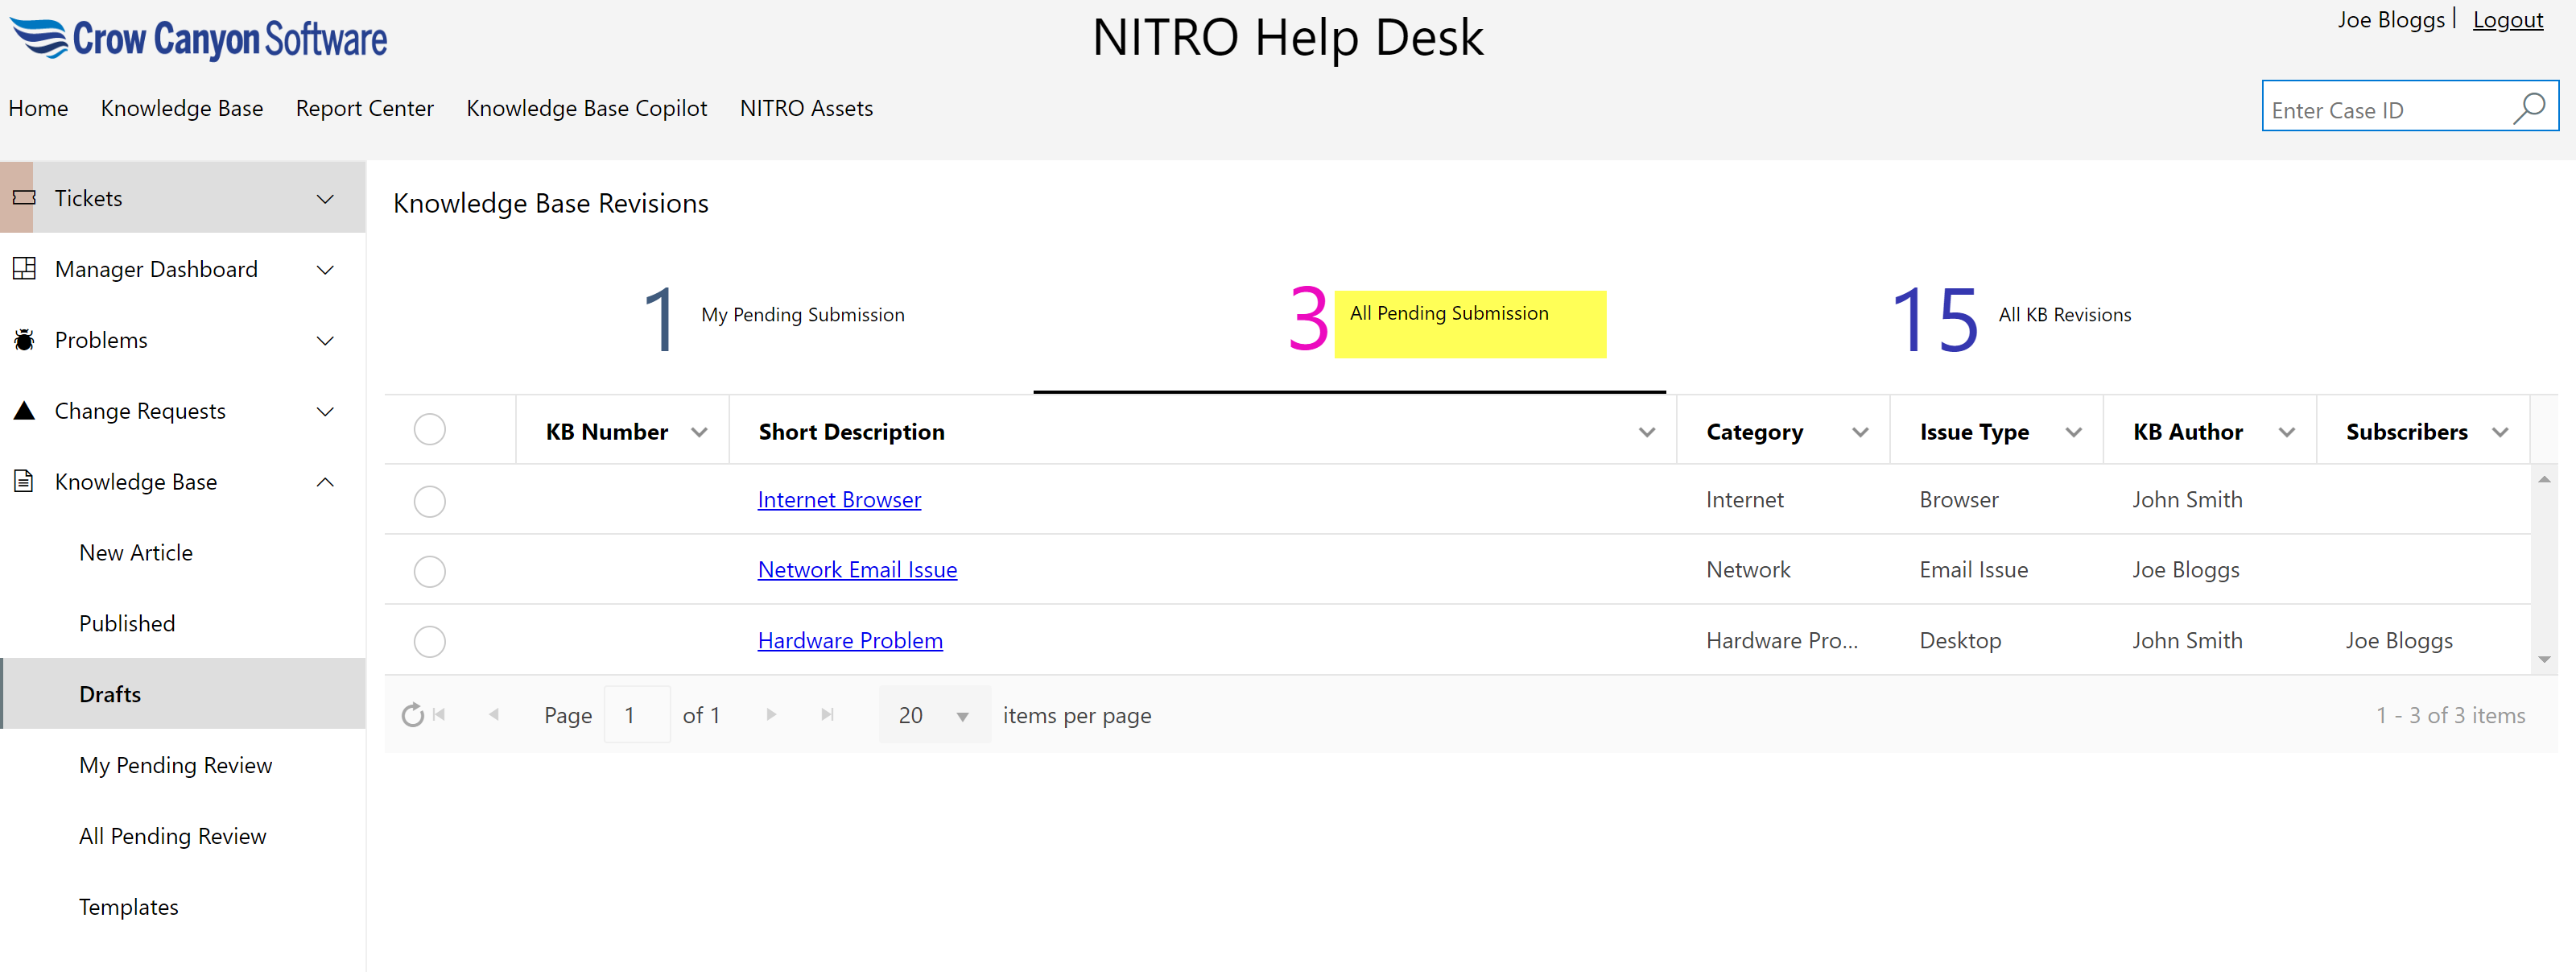This screenshot has width=2576, height=972.
Task: Click the Manager Dashboard grid icon
Action: click(x=24, y=268)
